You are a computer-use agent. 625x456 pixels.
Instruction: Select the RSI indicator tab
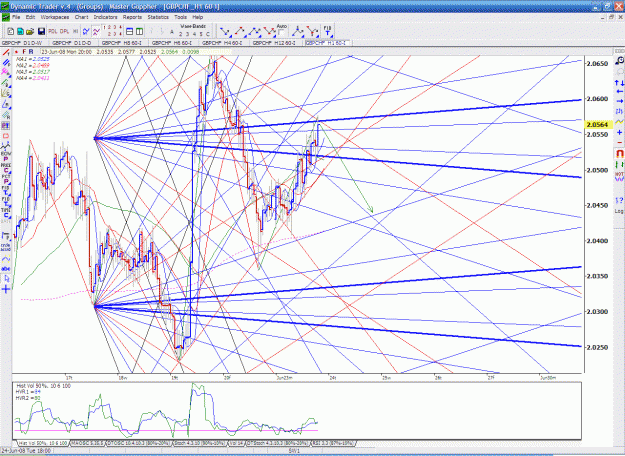coord(333,443)
